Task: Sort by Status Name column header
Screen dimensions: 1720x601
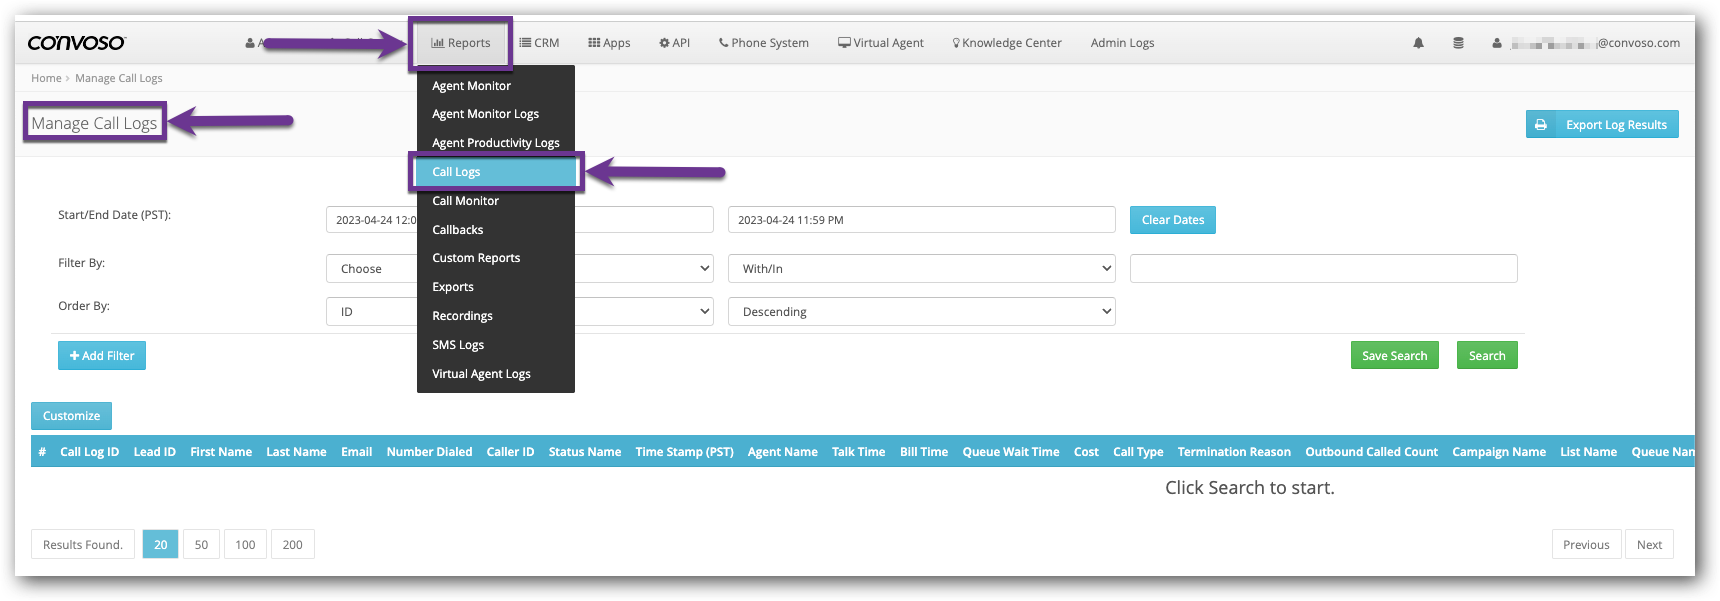Action: coord(585,452)
